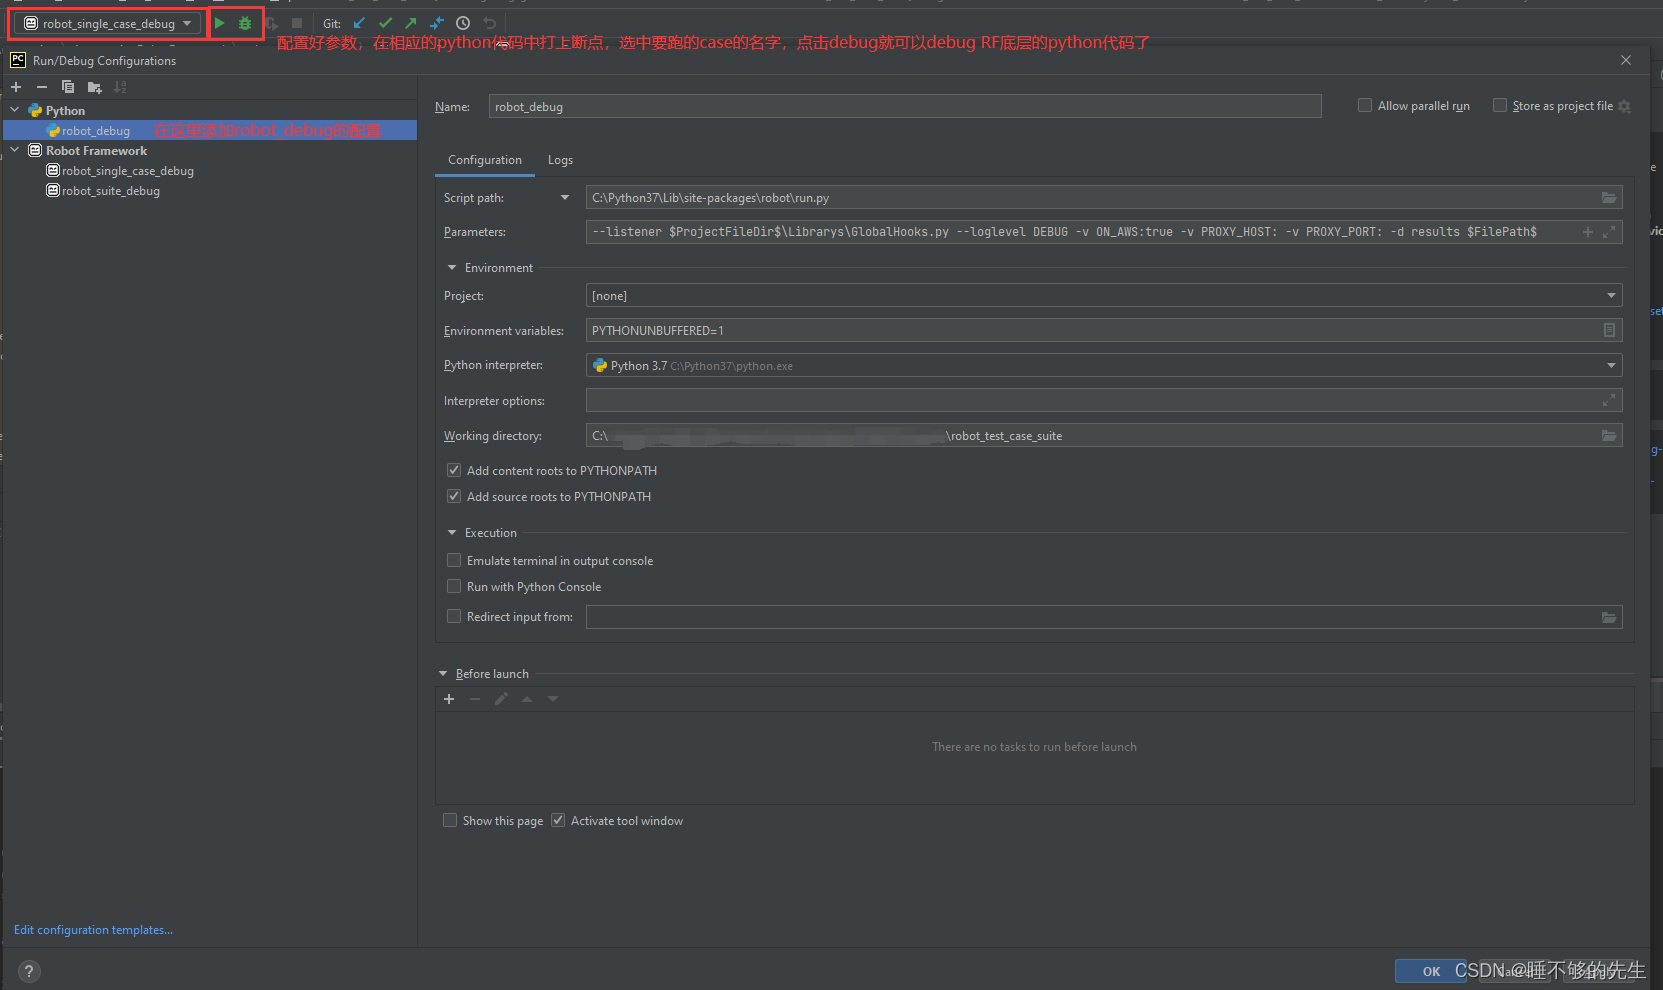Click the green Run arrow in toolbar

coord(219,22)
